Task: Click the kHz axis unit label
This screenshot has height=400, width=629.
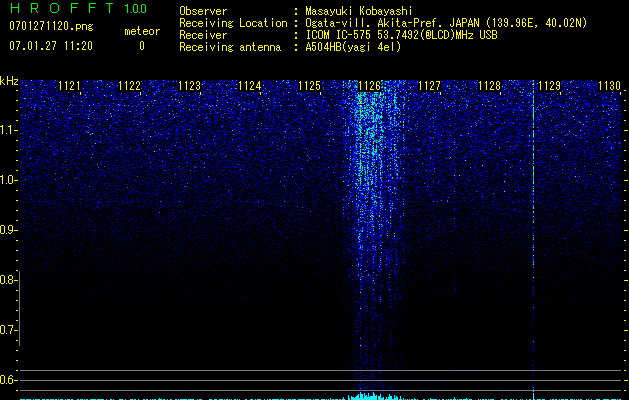Action: tap(9, 81)
